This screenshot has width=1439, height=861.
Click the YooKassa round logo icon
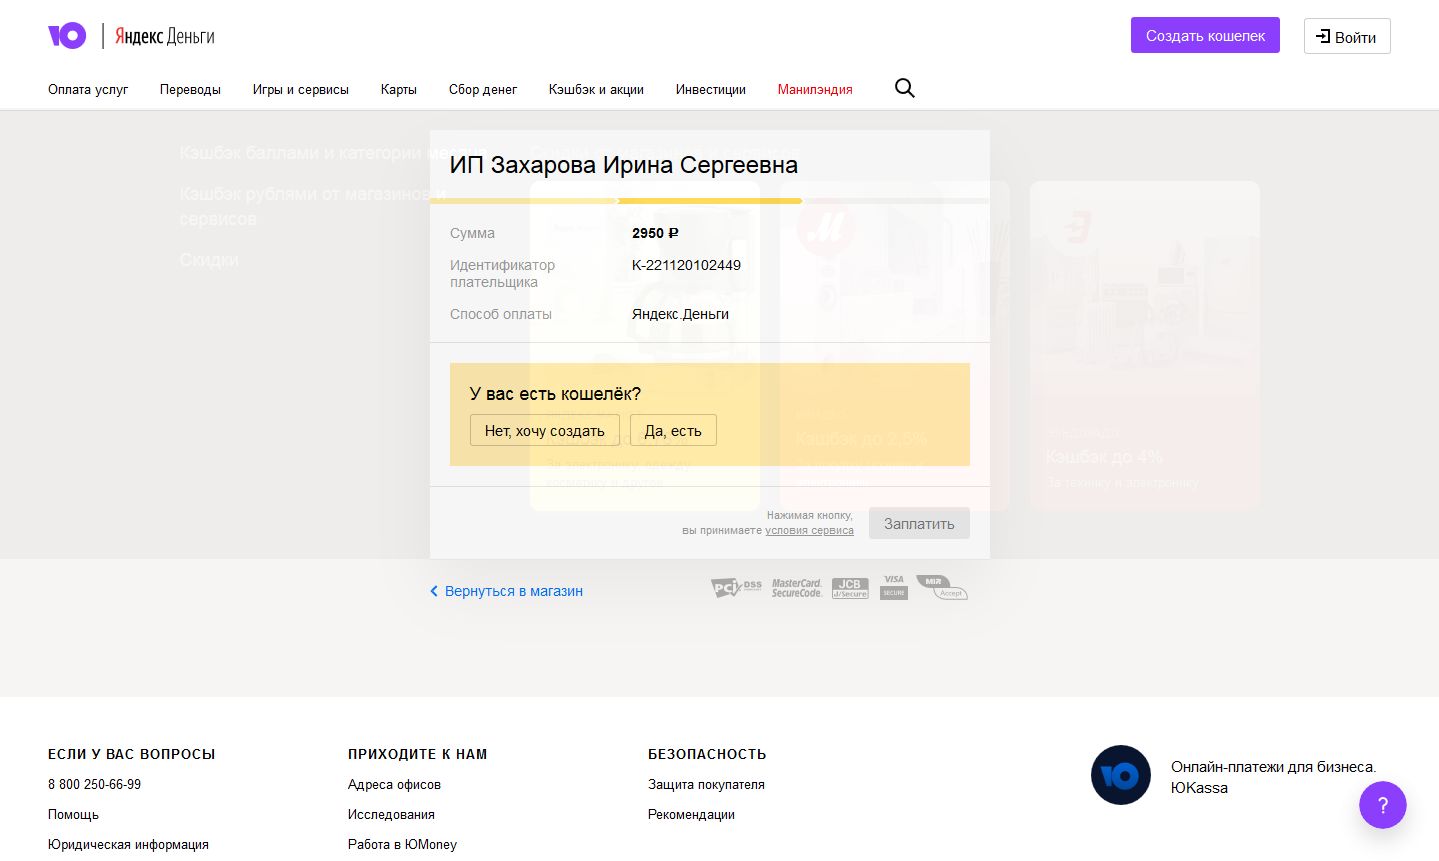pos(1121,775)
